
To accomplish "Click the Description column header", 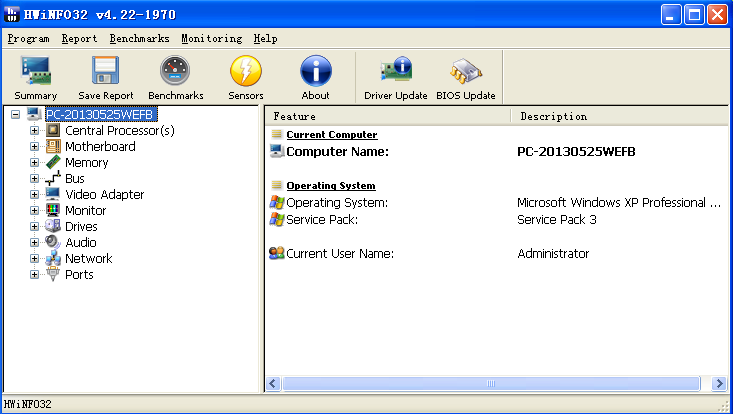I will (x=620, y=116).
